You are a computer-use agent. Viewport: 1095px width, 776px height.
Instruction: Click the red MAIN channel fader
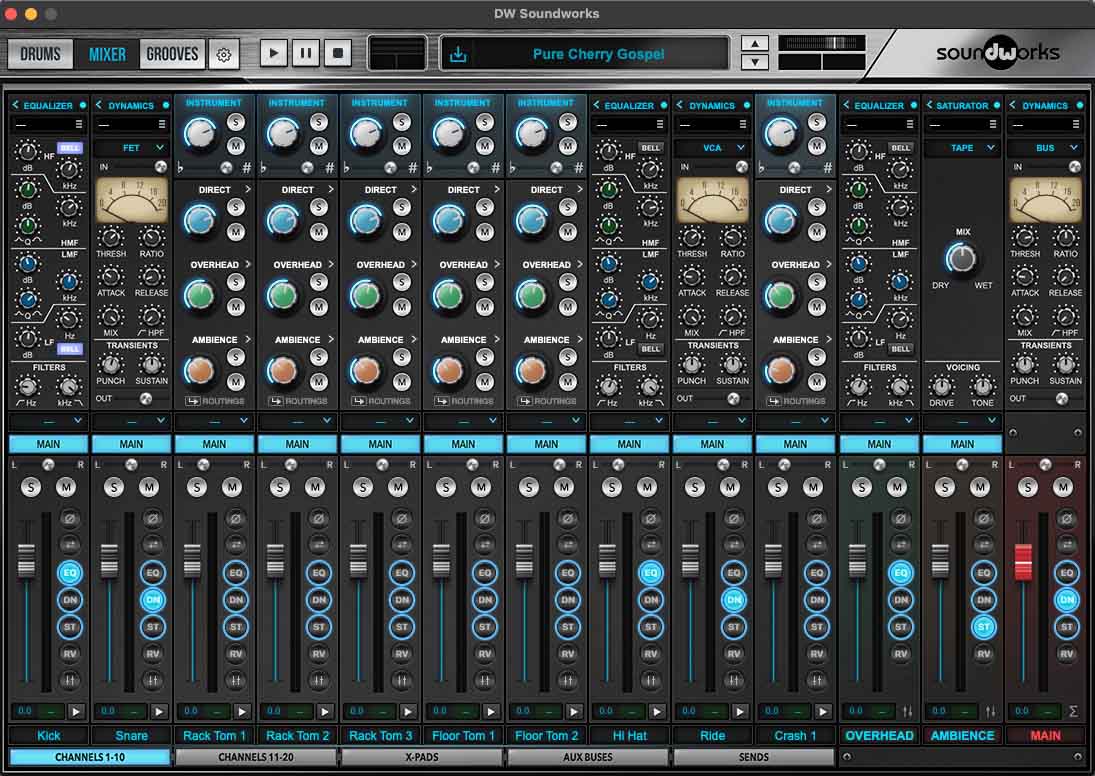pos(1023,562)
